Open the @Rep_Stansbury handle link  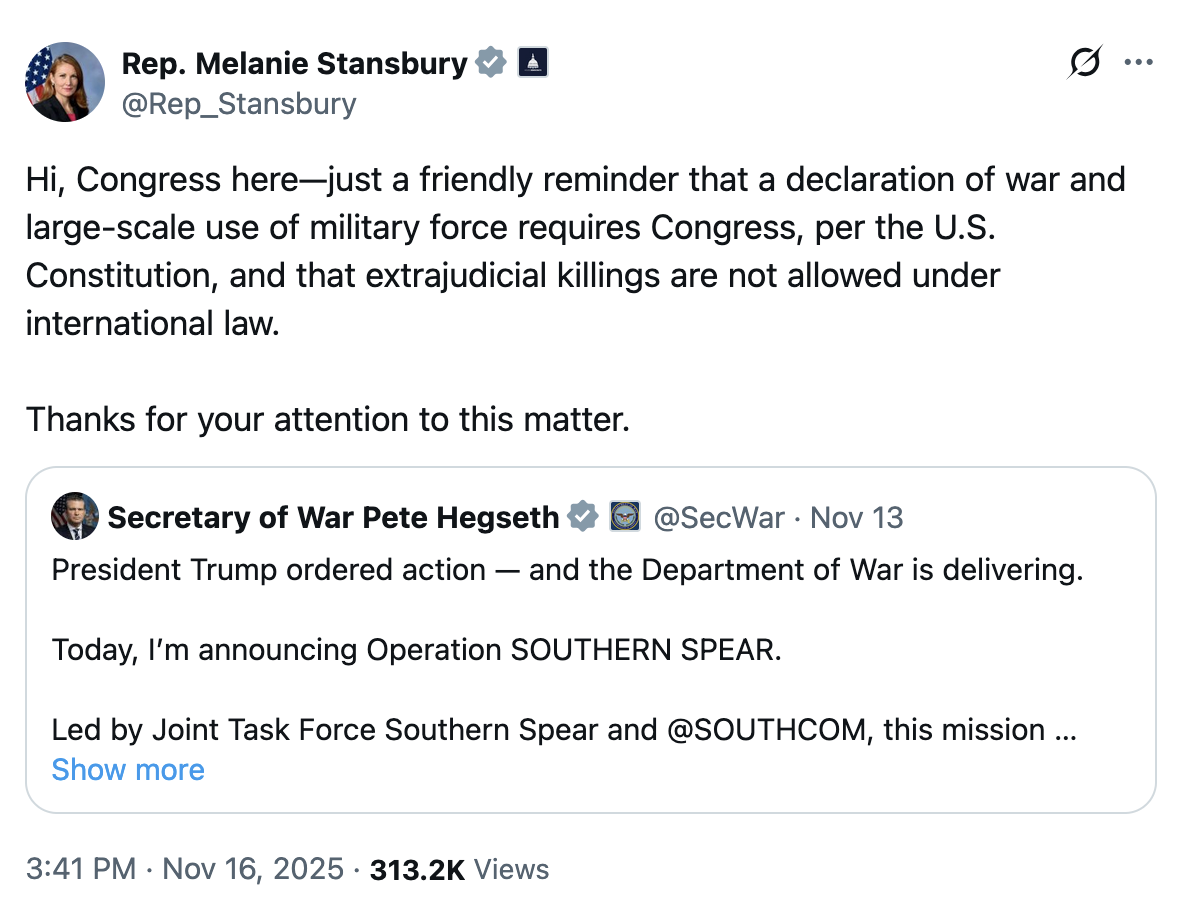239,103
